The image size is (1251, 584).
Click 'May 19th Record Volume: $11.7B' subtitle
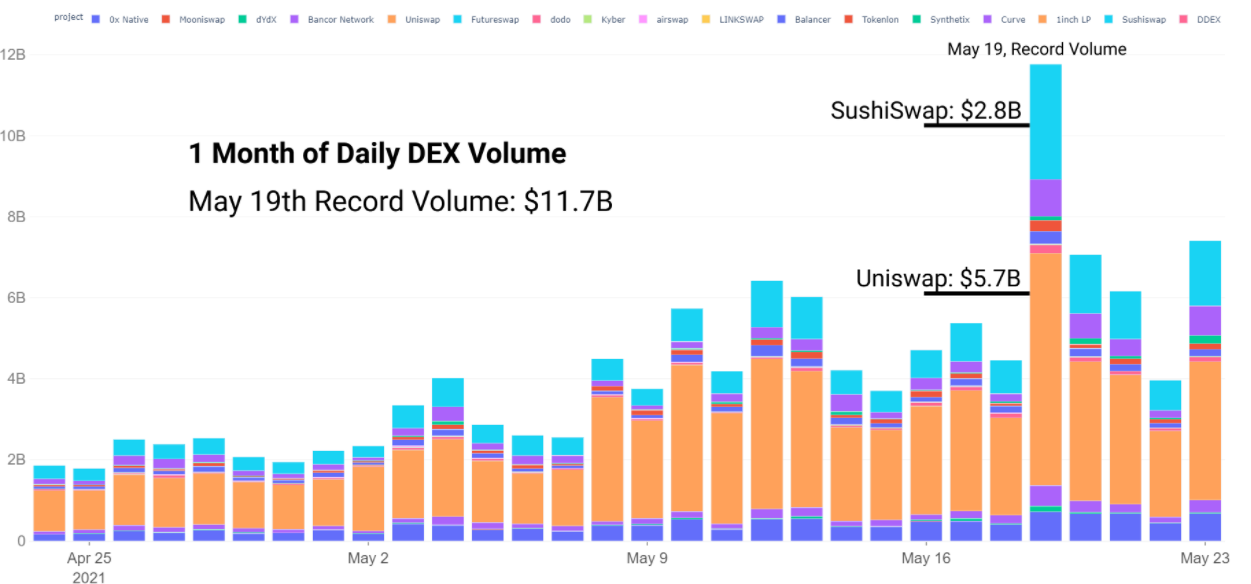click(x=400, y=201)
